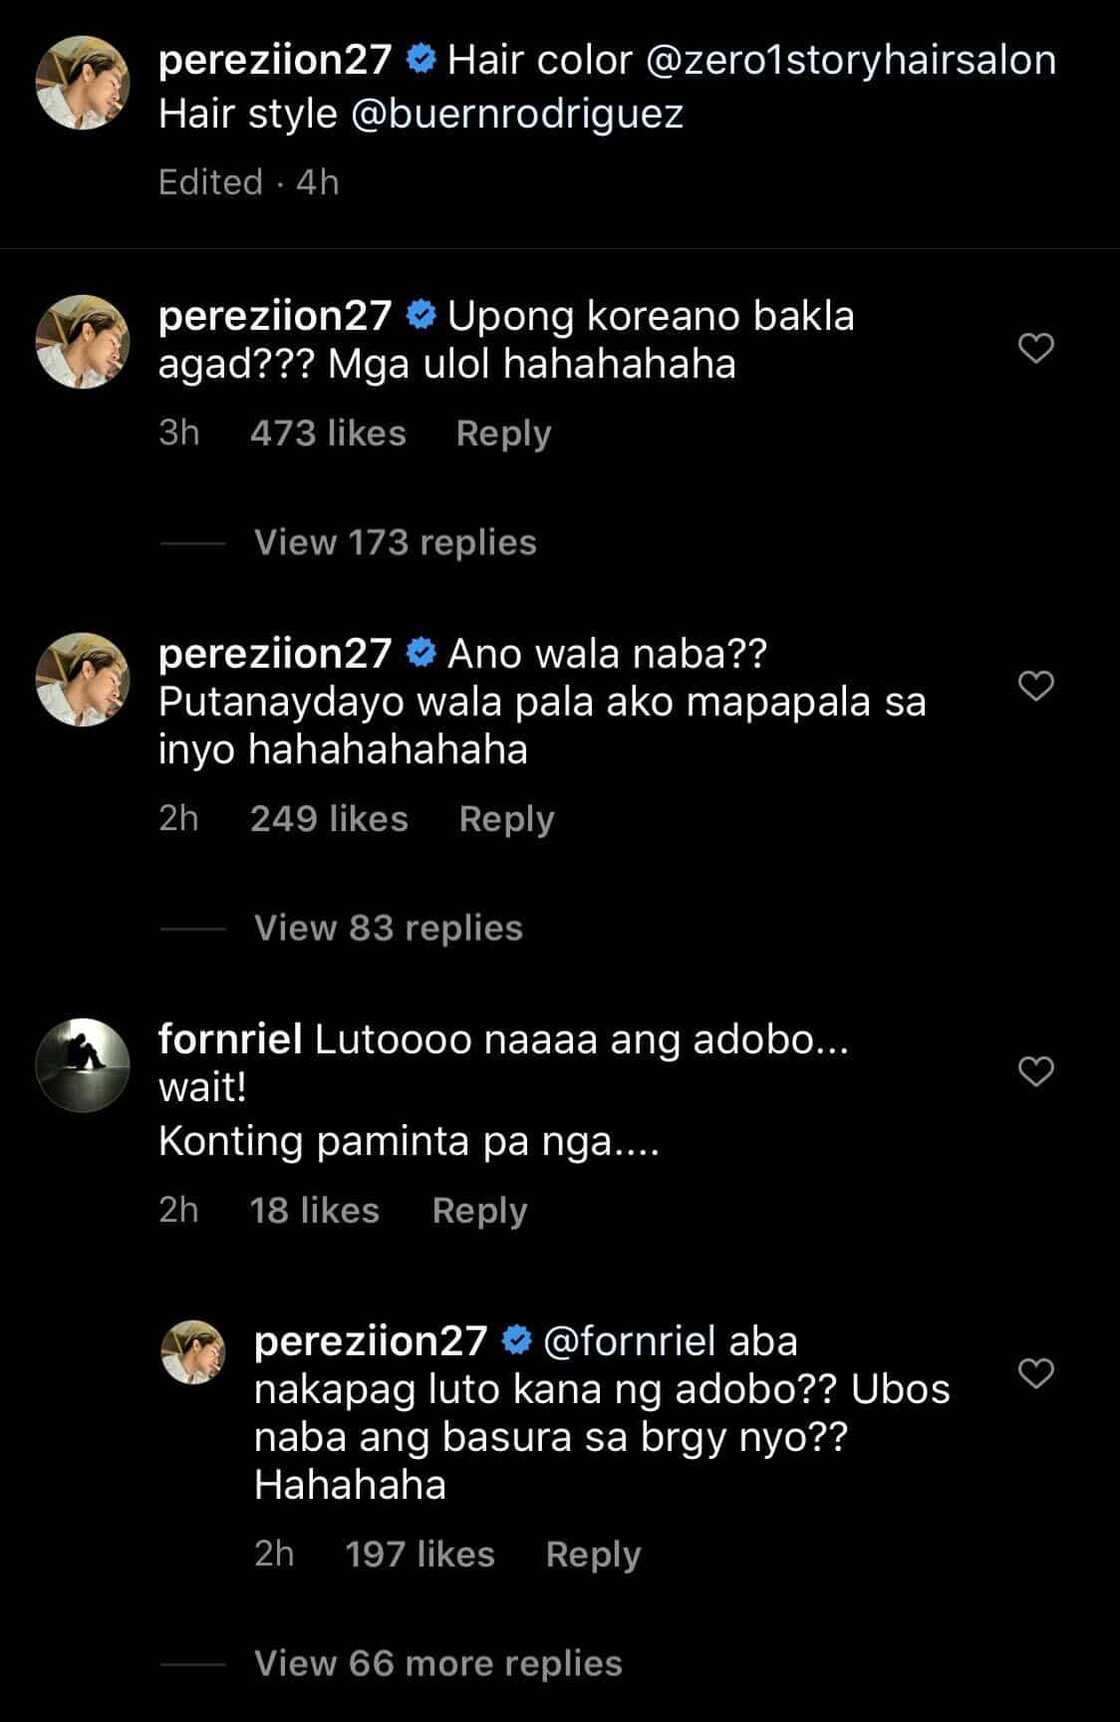
Task: Tap the fornriel username
Action: coord(230,1039)
